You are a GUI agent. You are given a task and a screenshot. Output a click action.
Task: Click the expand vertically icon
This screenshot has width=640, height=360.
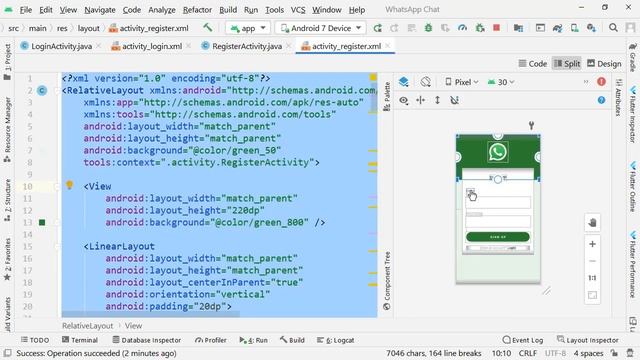click(437, 100)
